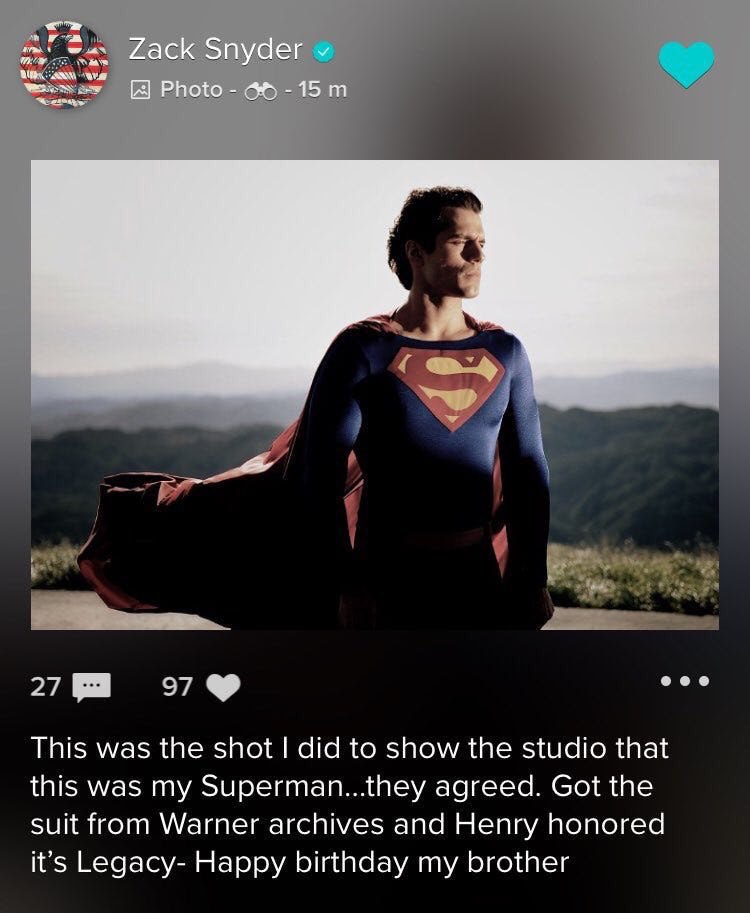The image size is (750, 913).
Task: Click the small Photo type icon
Action: click(141, 90)
